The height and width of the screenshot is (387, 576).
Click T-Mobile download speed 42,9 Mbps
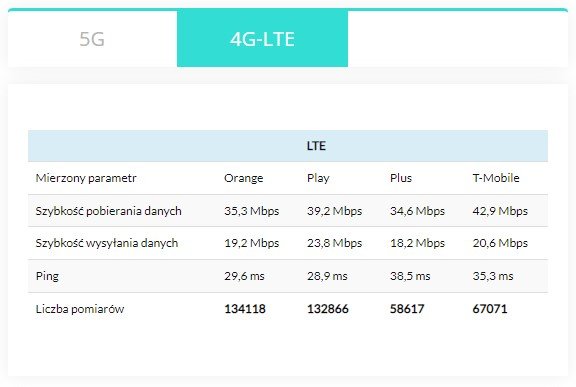click(x=500, y=211)
